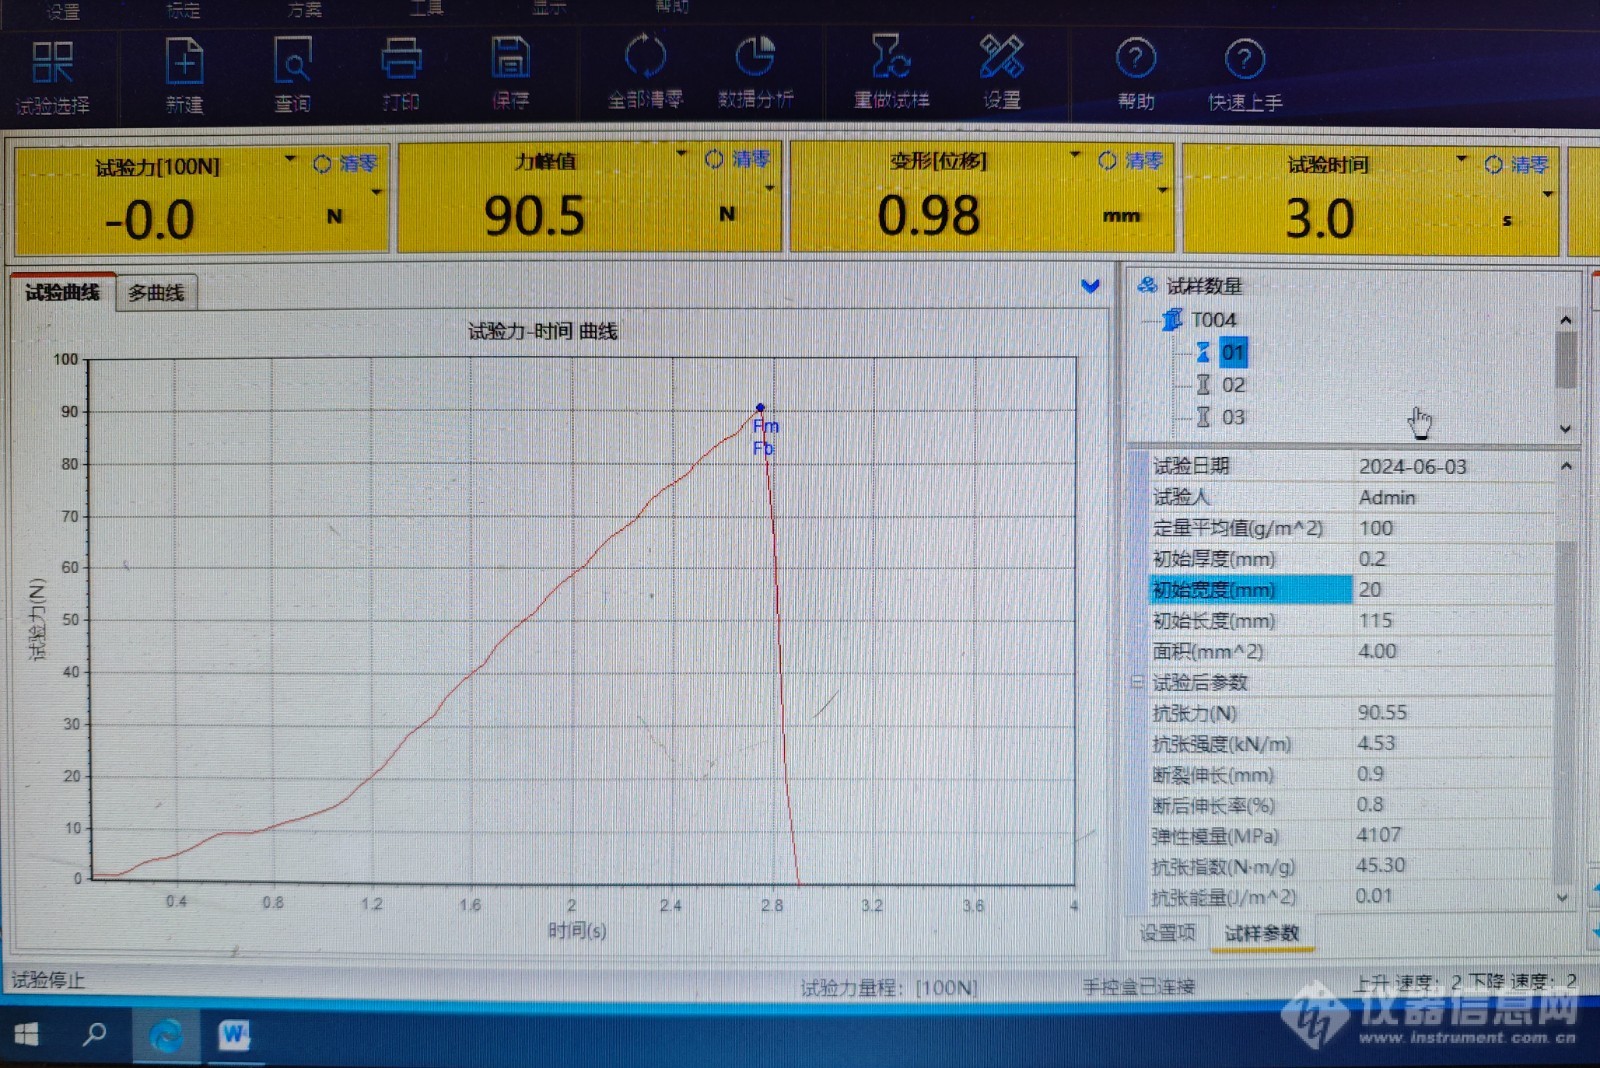Image resolution: width=1600 pixels, height=1068 pixels.
Task: Select the 断裂伸长(mm) result row
Action: [1352, 775]
